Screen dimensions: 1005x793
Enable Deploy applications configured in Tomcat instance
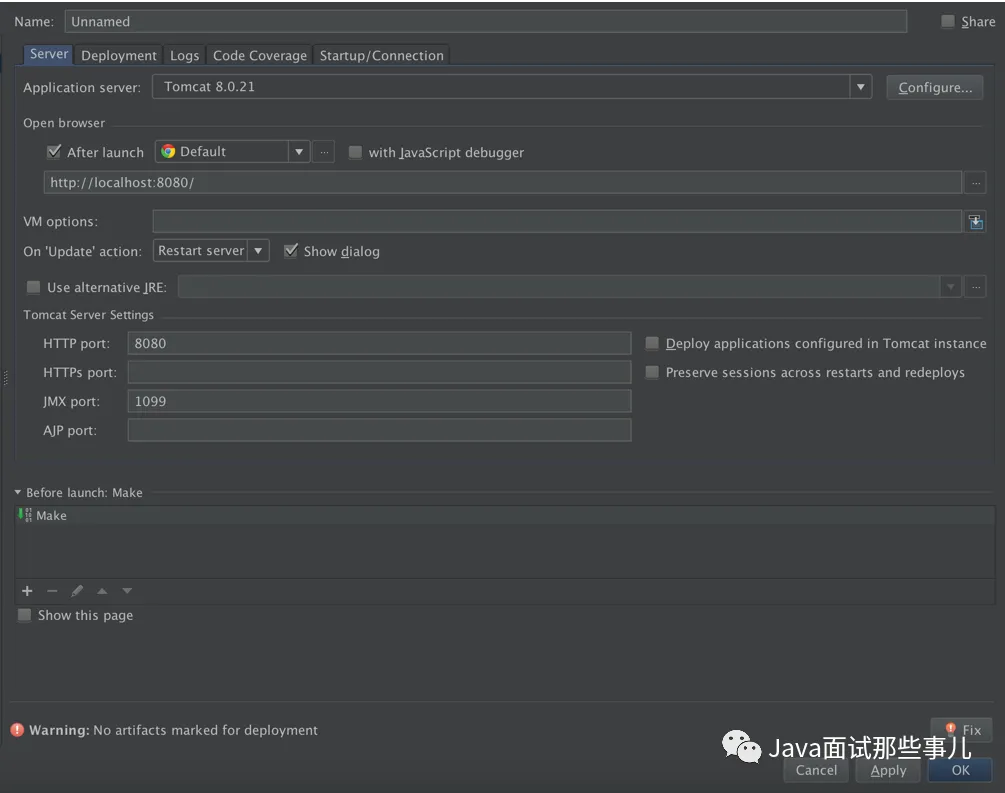pos(652,343)
